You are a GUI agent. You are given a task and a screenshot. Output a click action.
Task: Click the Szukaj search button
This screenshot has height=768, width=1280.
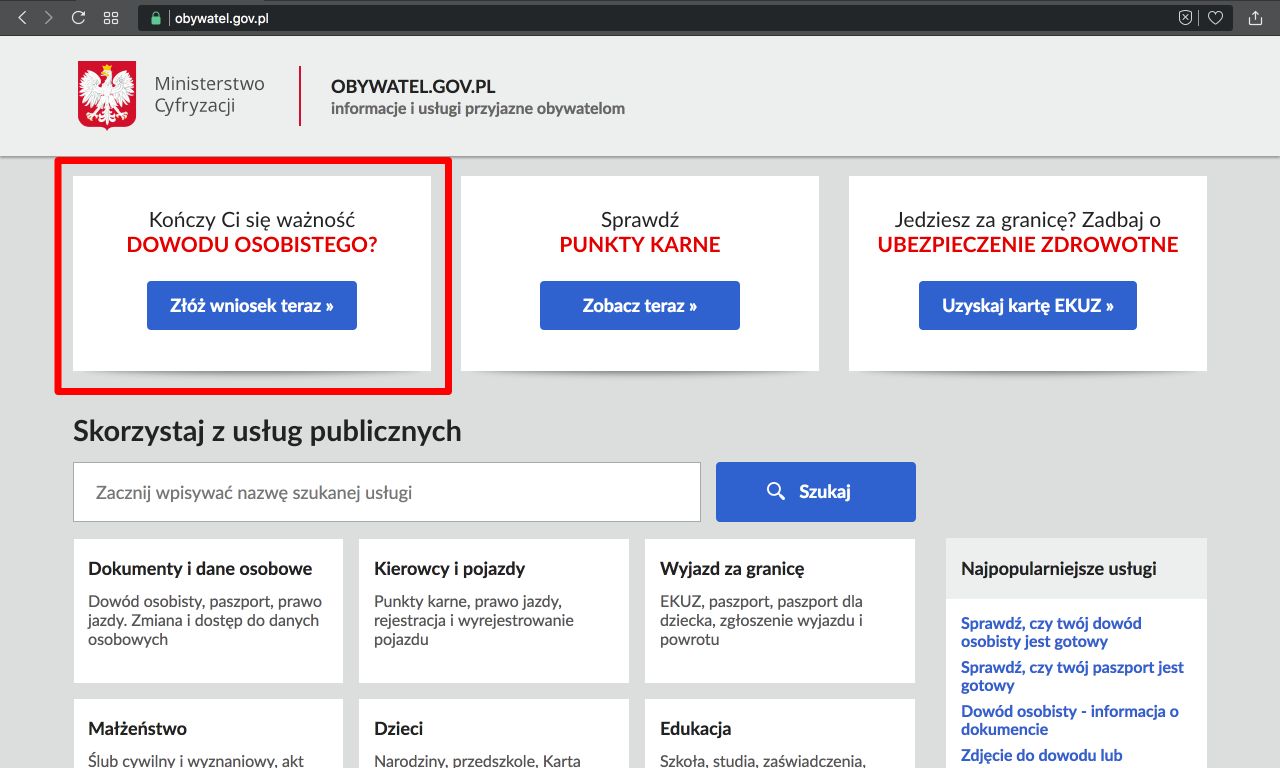pos(816,492)
